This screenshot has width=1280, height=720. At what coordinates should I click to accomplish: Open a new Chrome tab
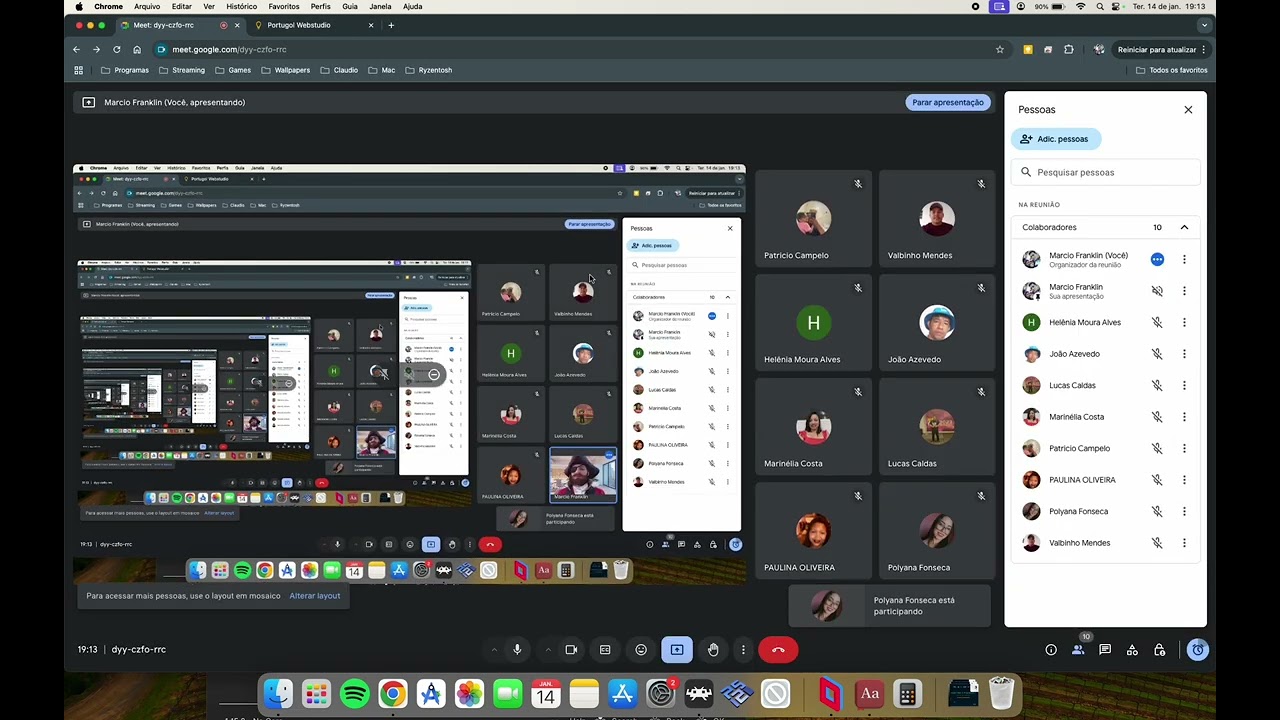(391, 25)
